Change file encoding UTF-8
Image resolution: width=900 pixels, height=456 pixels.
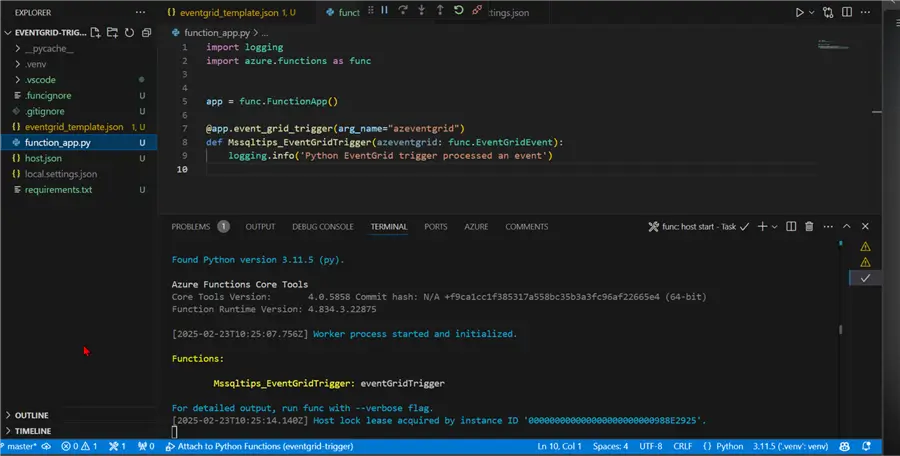click(651, 446)
